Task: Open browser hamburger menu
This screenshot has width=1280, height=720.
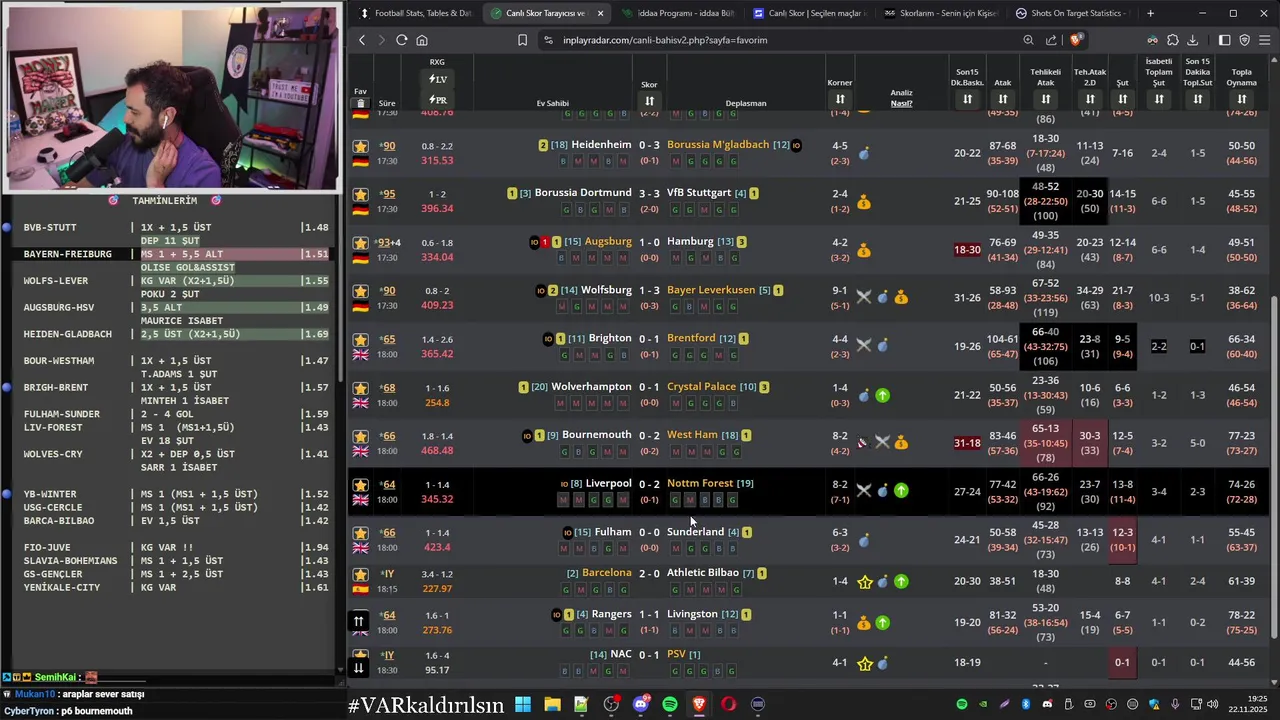Action: 1265,40
